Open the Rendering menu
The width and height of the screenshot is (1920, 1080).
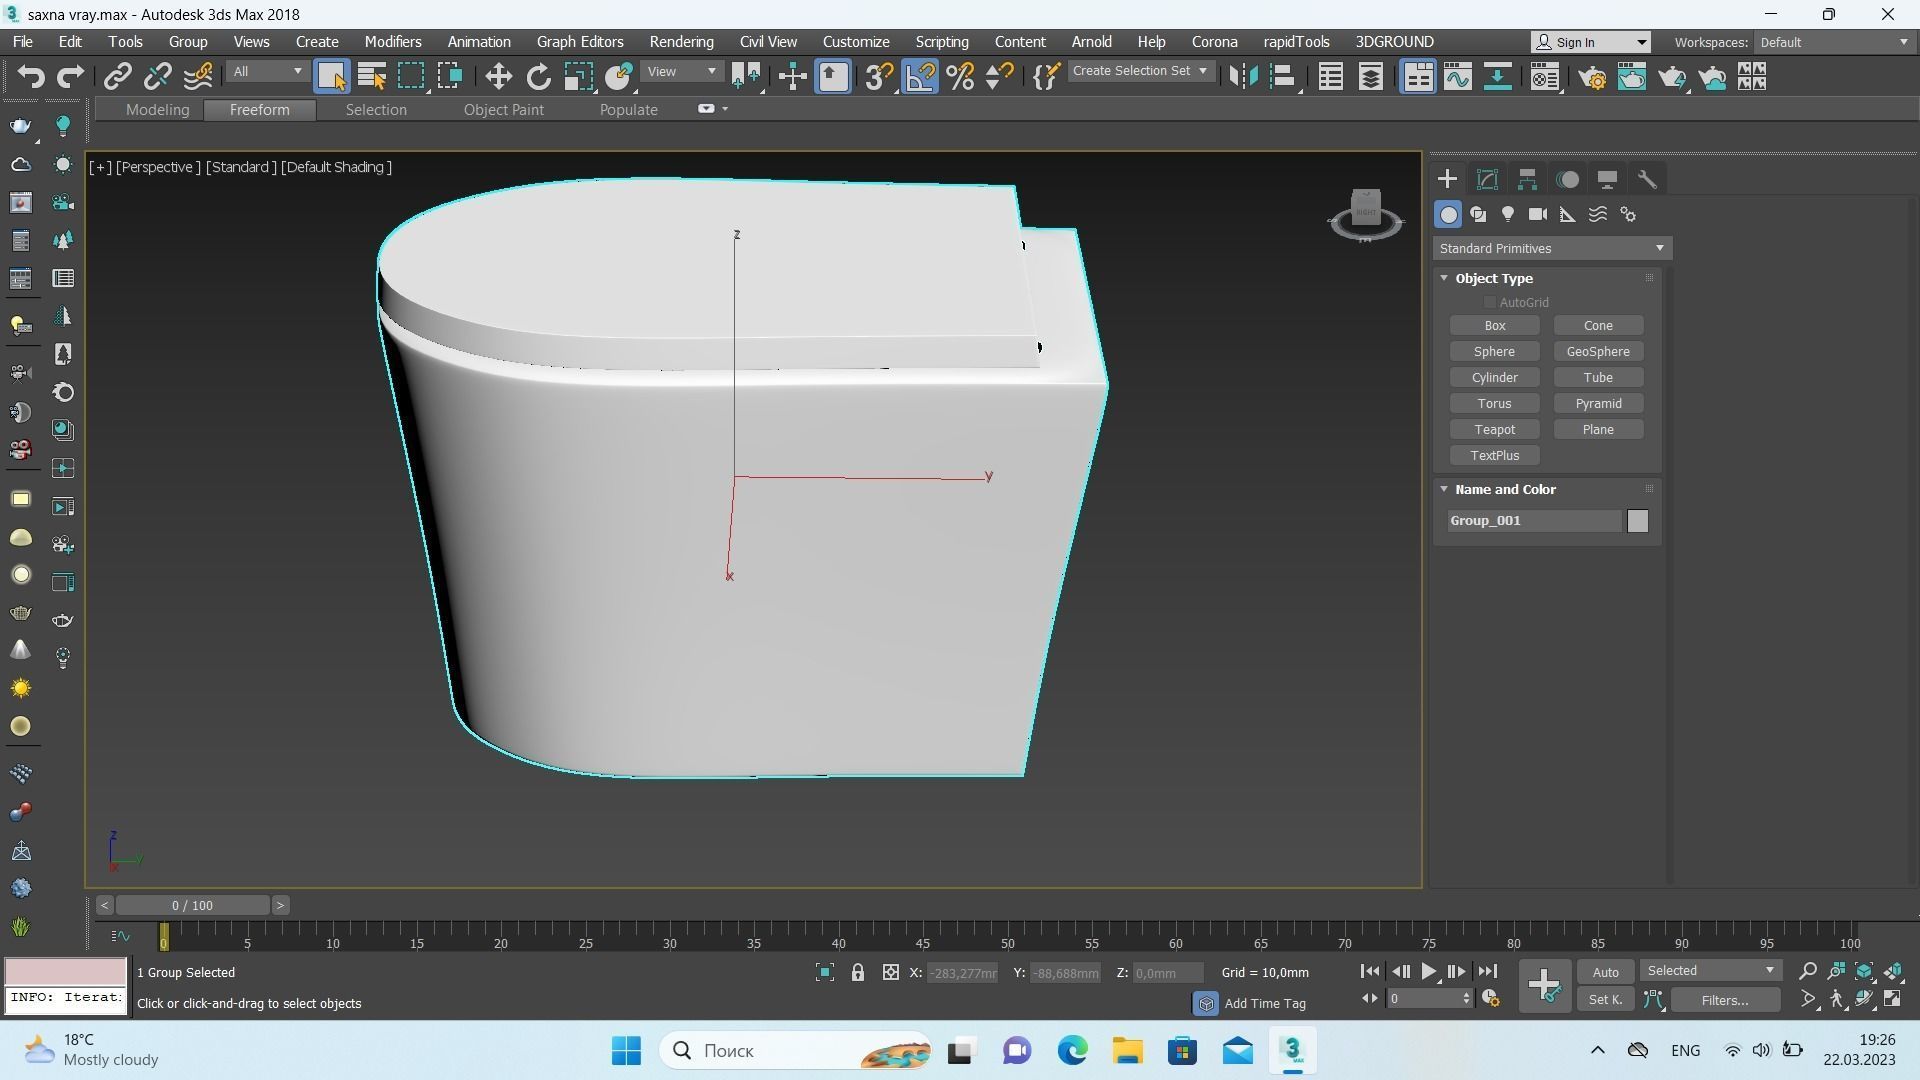click(681, 42)
